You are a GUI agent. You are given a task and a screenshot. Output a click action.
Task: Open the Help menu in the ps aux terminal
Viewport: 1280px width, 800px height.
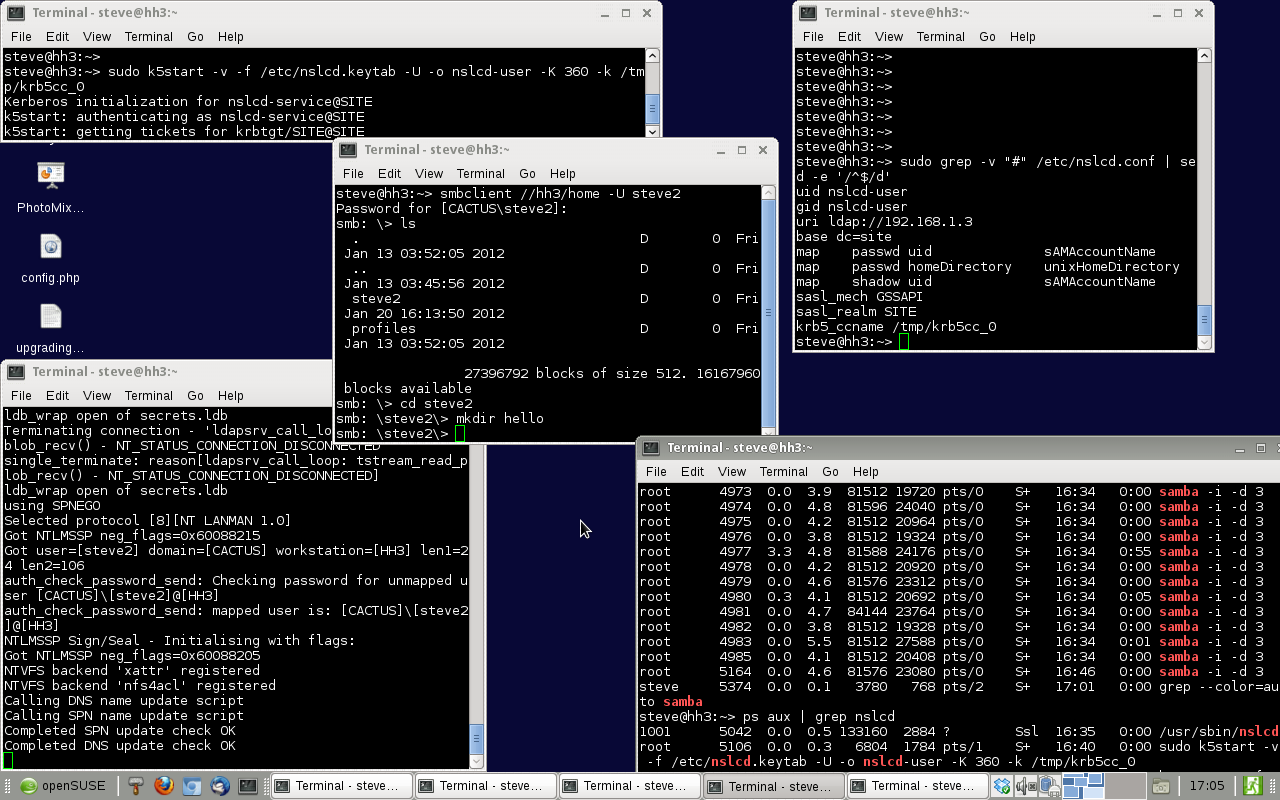click(866, 471)
